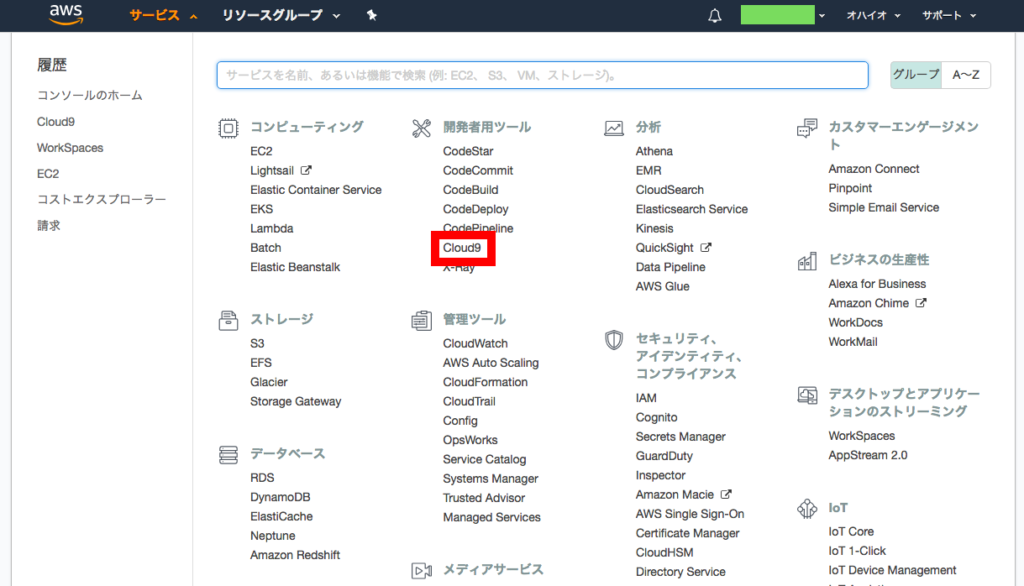Click the メディアサービス video icon
The image size is (1024, 586).
point(421,571)
